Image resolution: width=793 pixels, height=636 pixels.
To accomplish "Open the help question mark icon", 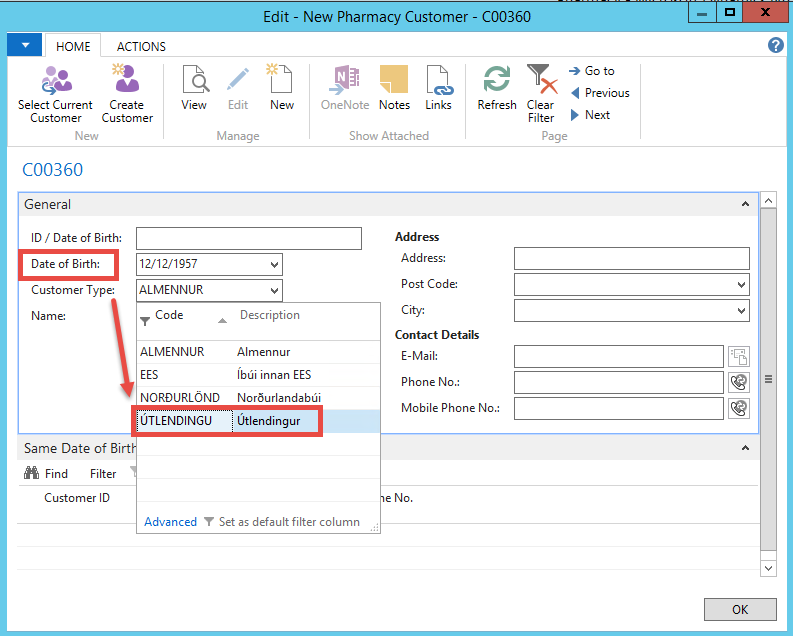I will click(x=775, y=46).
